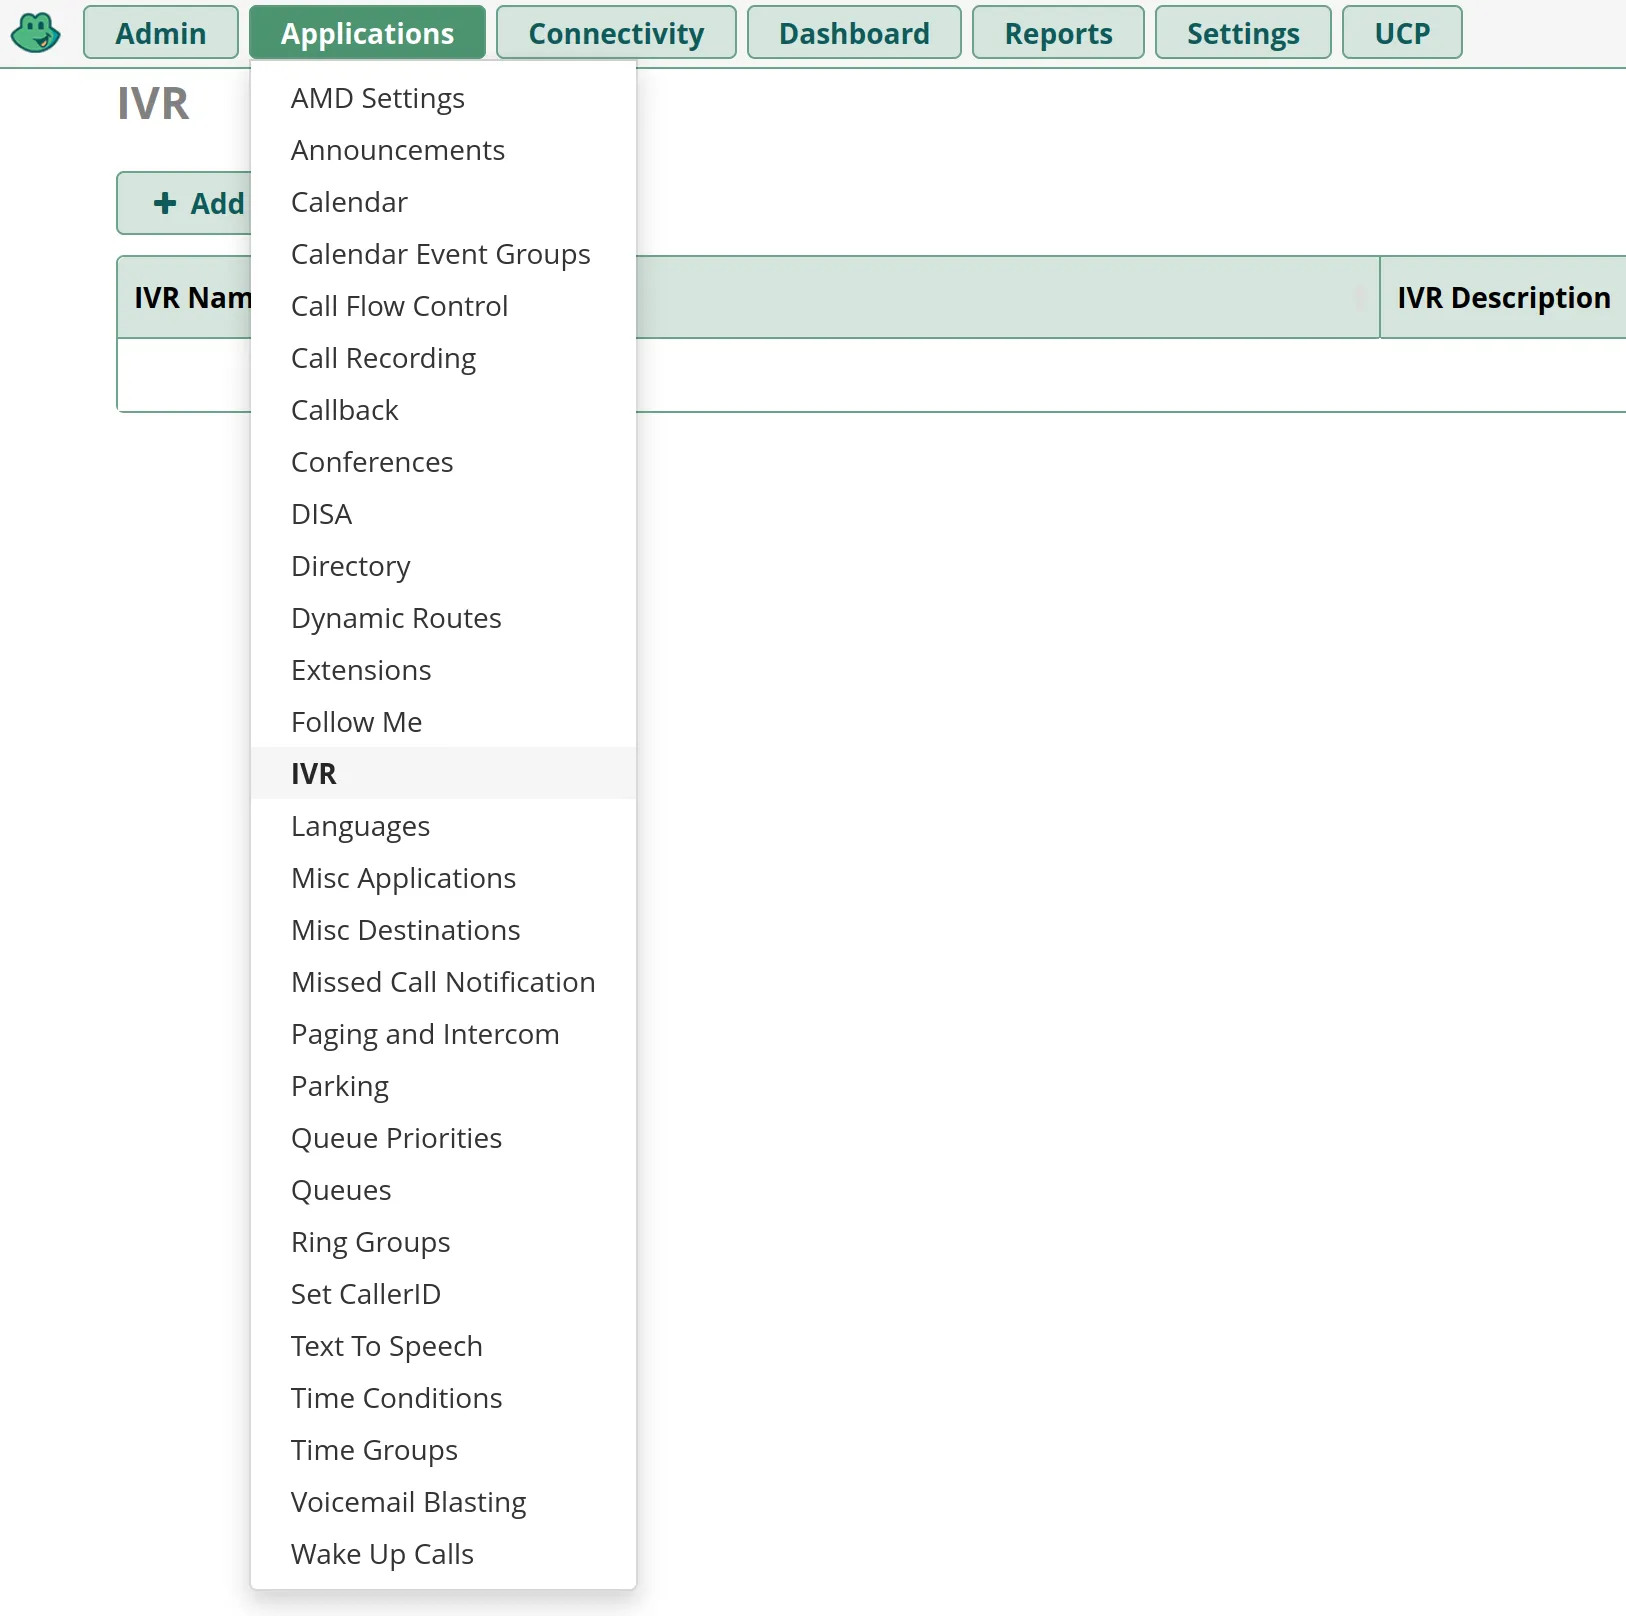Open the Reports dropdown menu
The height and width of the screenshot is (1616, 1626).
pos(1058,33)
